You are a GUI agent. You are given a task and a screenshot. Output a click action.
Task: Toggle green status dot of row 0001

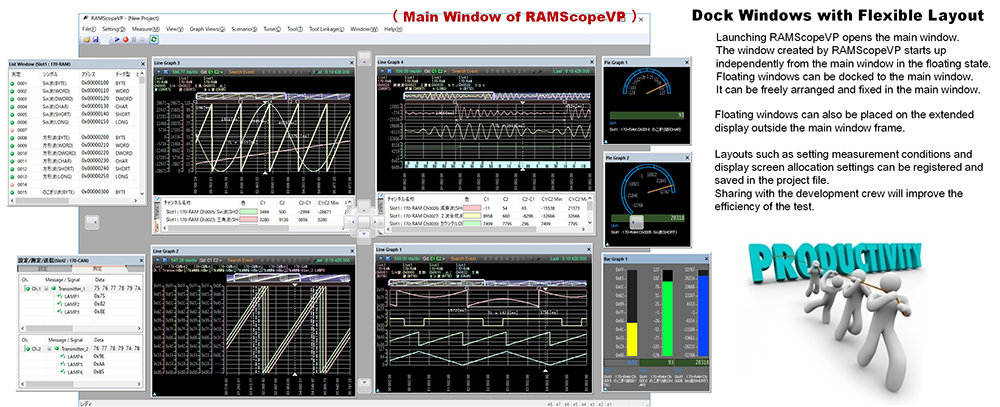[x=12, y=84]
